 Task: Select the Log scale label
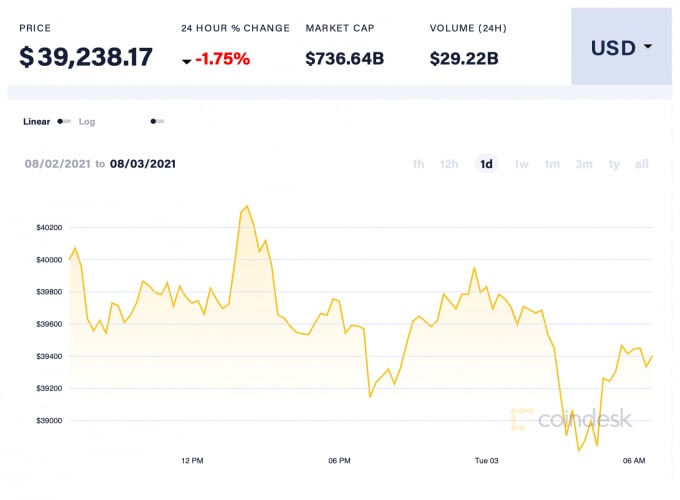[87, 122]
